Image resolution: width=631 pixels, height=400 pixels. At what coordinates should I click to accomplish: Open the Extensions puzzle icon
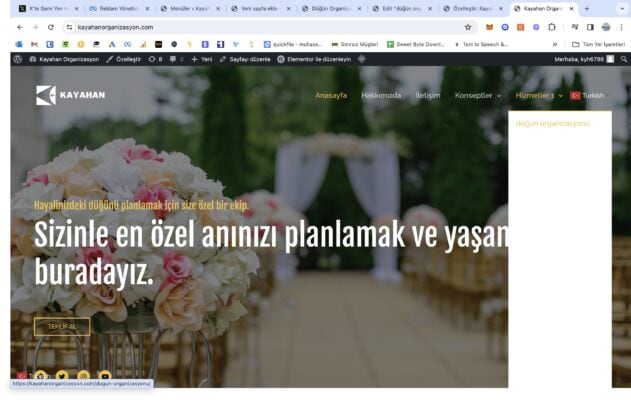552,27
